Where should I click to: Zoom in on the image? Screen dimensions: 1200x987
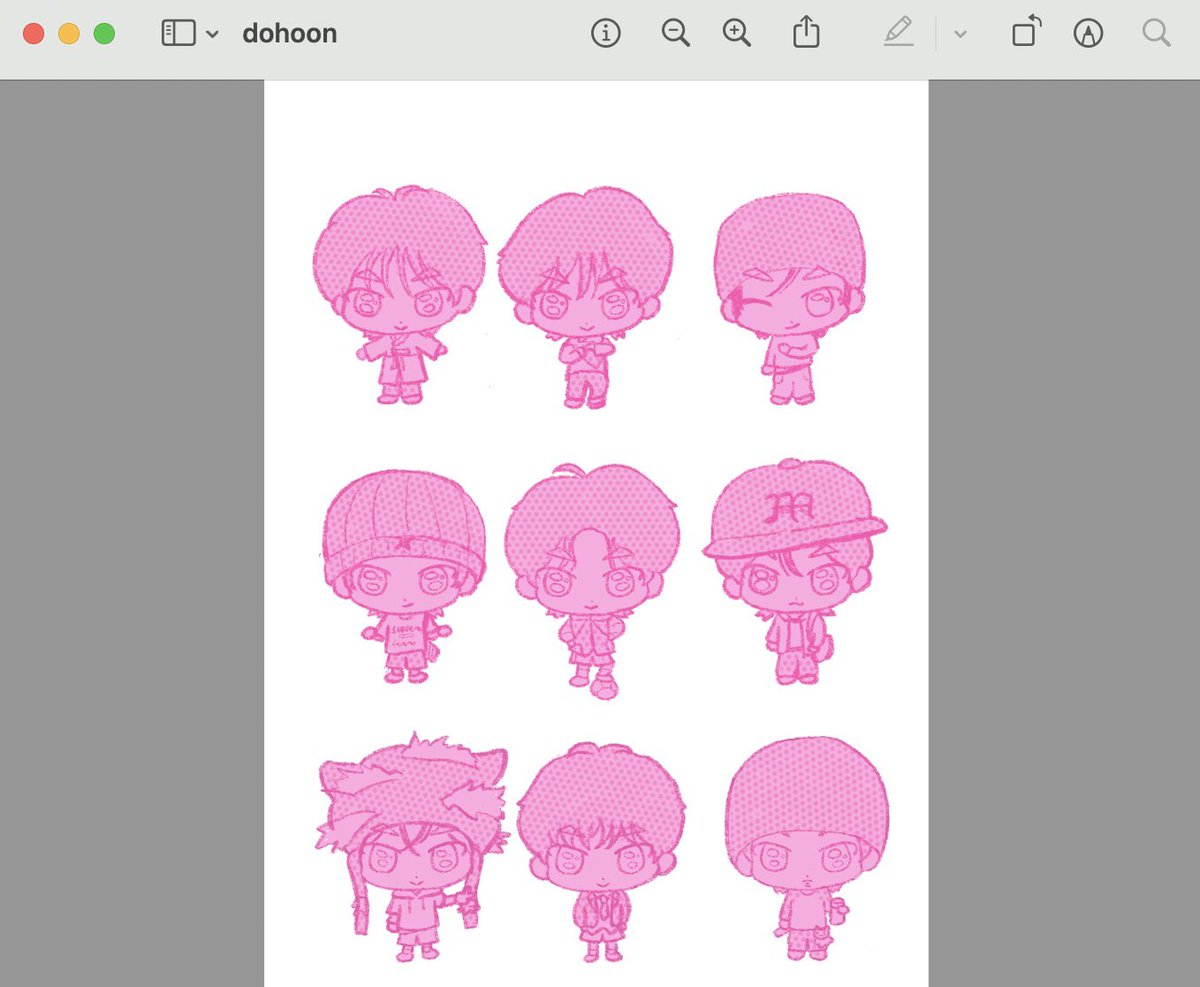coord(737,33)
